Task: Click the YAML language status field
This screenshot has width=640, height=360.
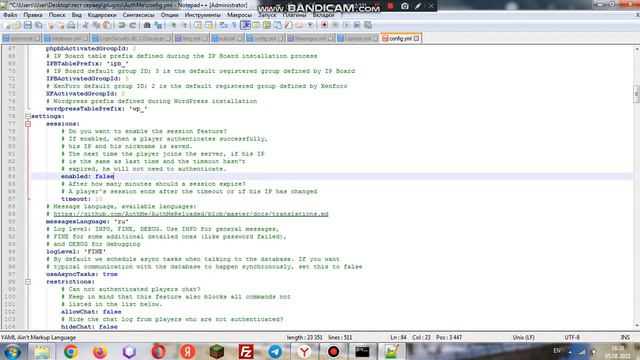Action: (38, 338)
